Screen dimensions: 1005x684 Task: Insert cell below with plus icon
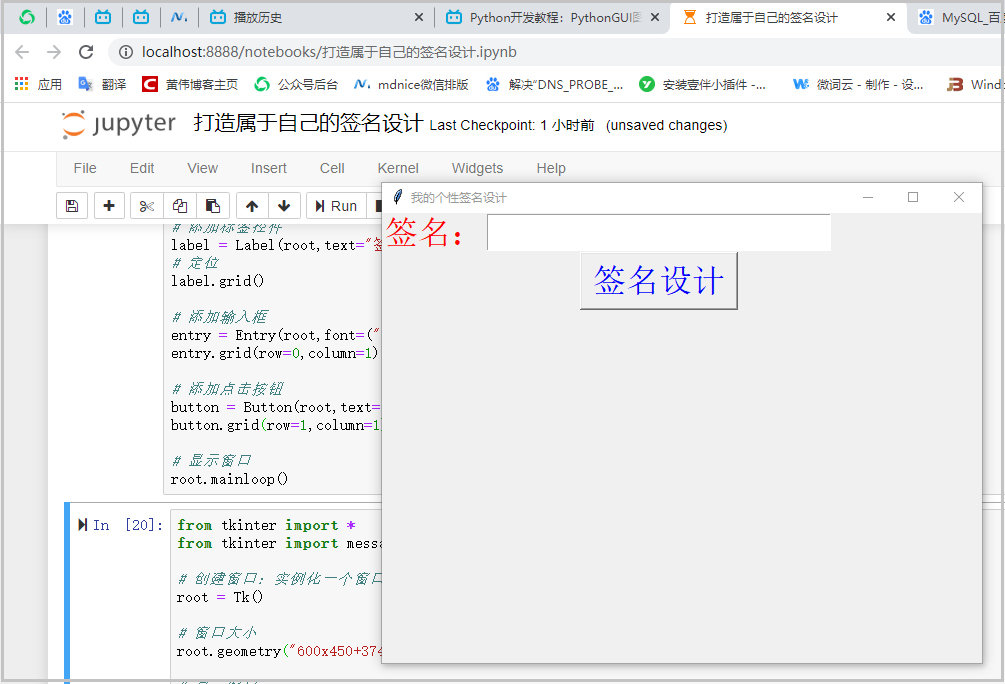[109, 206]
